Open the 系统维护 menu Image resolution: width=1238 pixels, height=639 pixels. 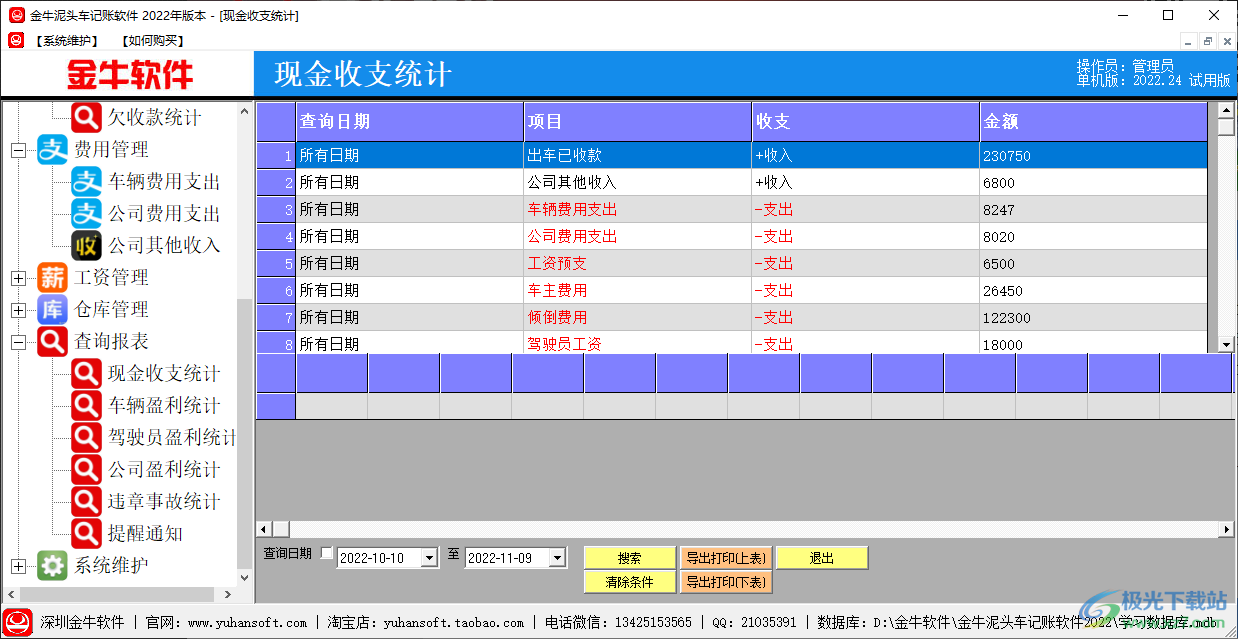[66, 41]
